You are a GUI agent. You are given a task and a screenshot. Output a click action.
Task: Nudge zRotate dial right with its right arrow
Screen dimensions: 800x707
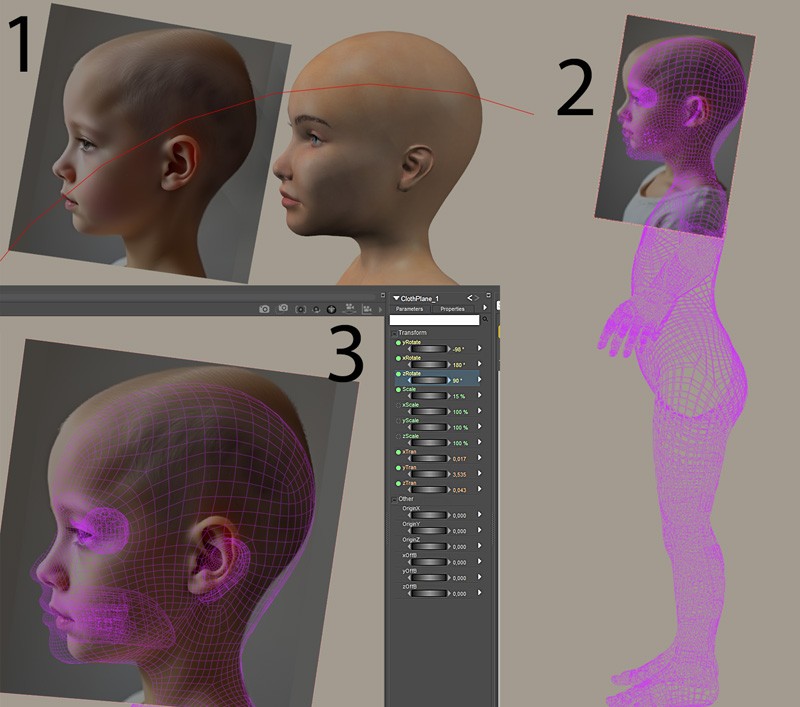449,381
